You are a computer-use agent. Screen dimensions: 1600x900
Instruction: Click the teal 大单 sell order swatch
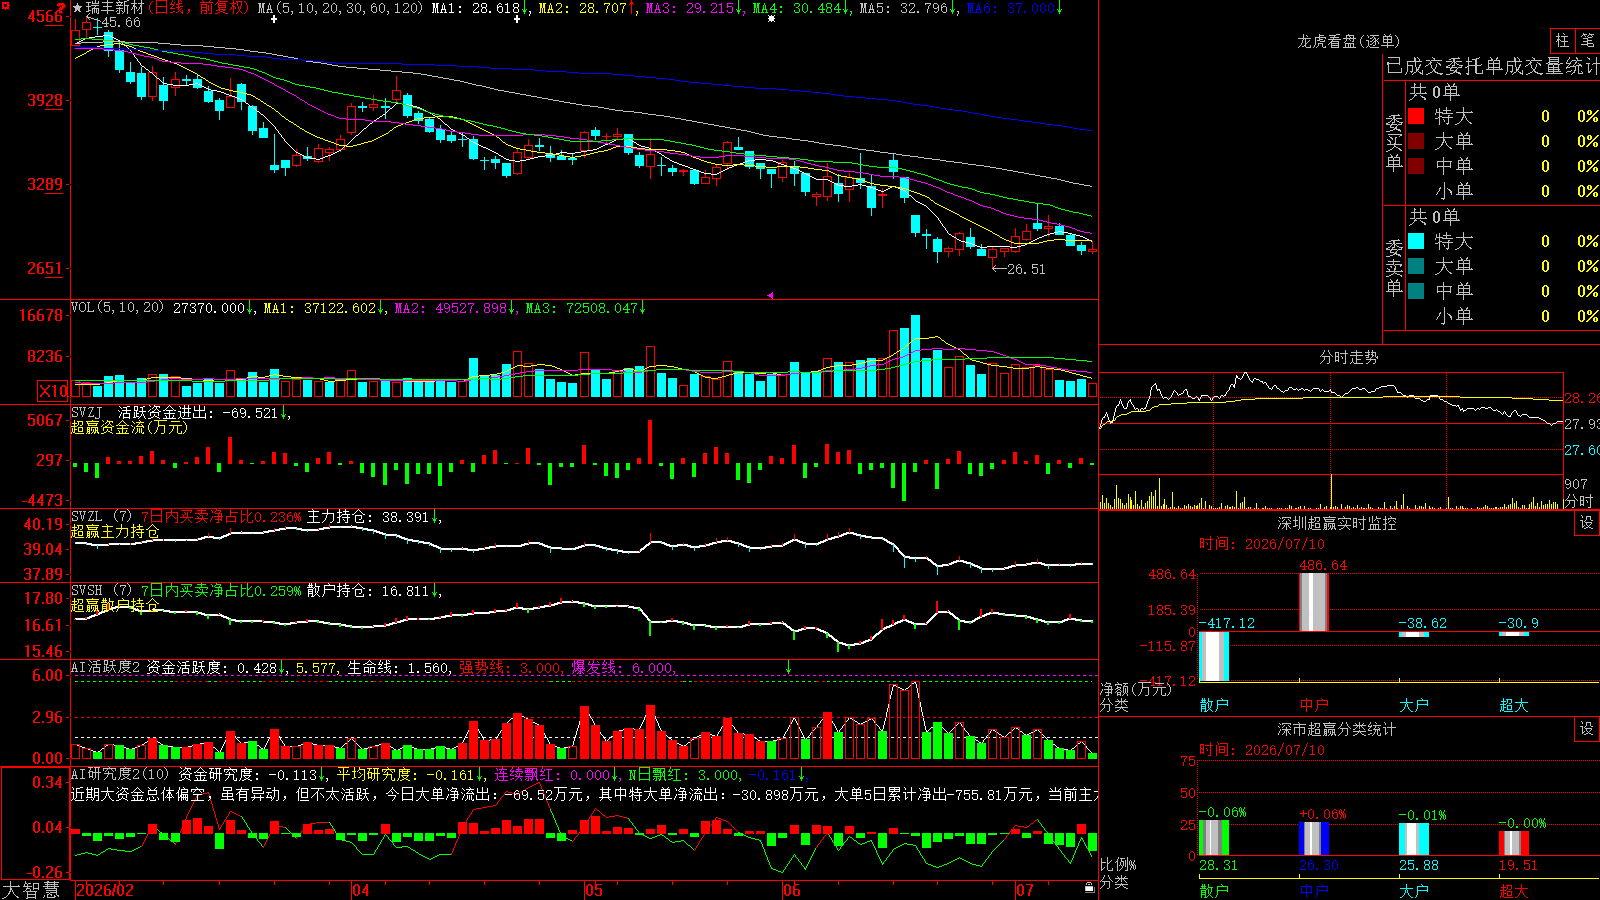[1416, 266]
